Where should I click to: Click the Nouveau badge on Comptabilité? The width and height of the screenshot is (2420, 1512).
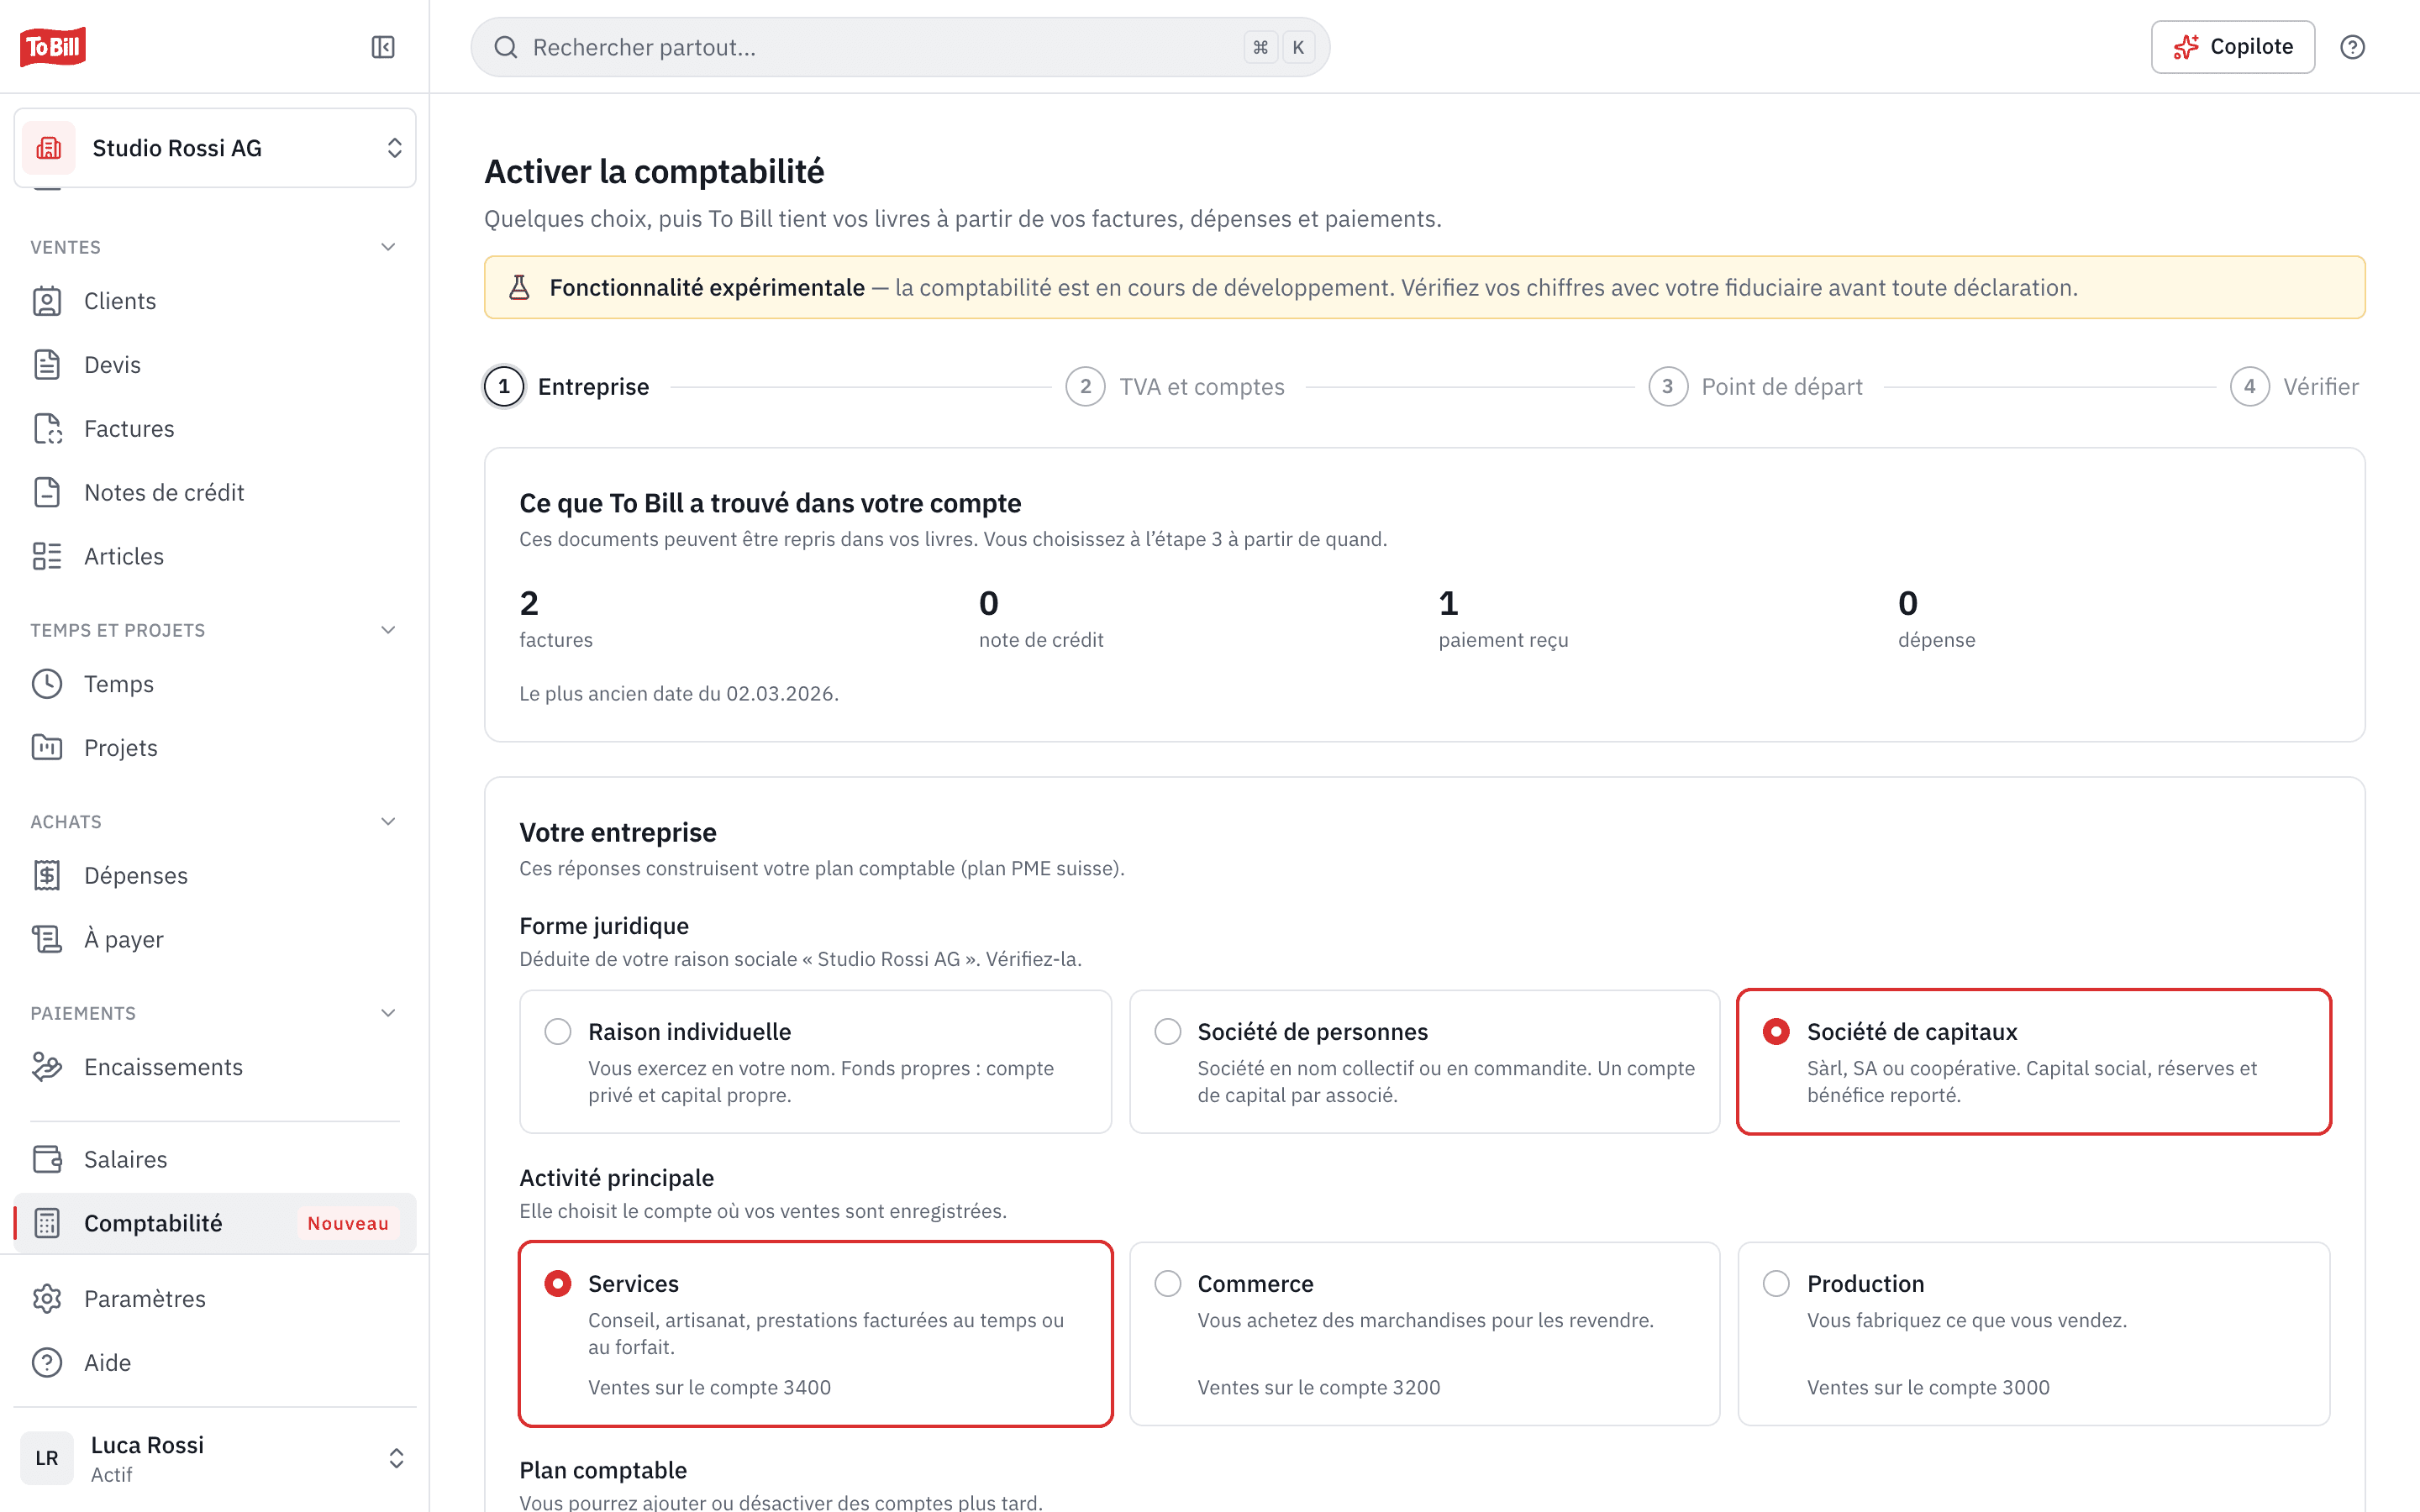348,1223
